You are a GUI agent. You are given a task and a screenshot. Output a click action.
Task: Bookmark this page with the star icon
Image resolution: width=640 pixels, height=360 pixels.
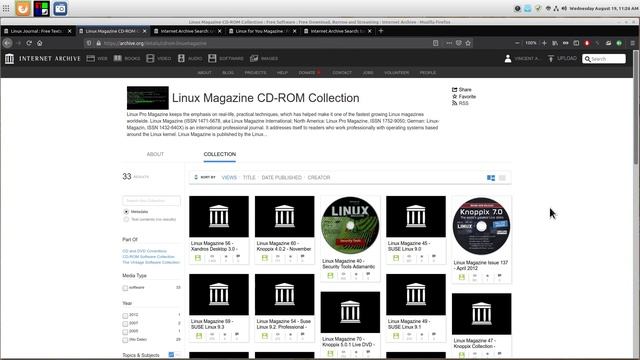tap(468, 43)
